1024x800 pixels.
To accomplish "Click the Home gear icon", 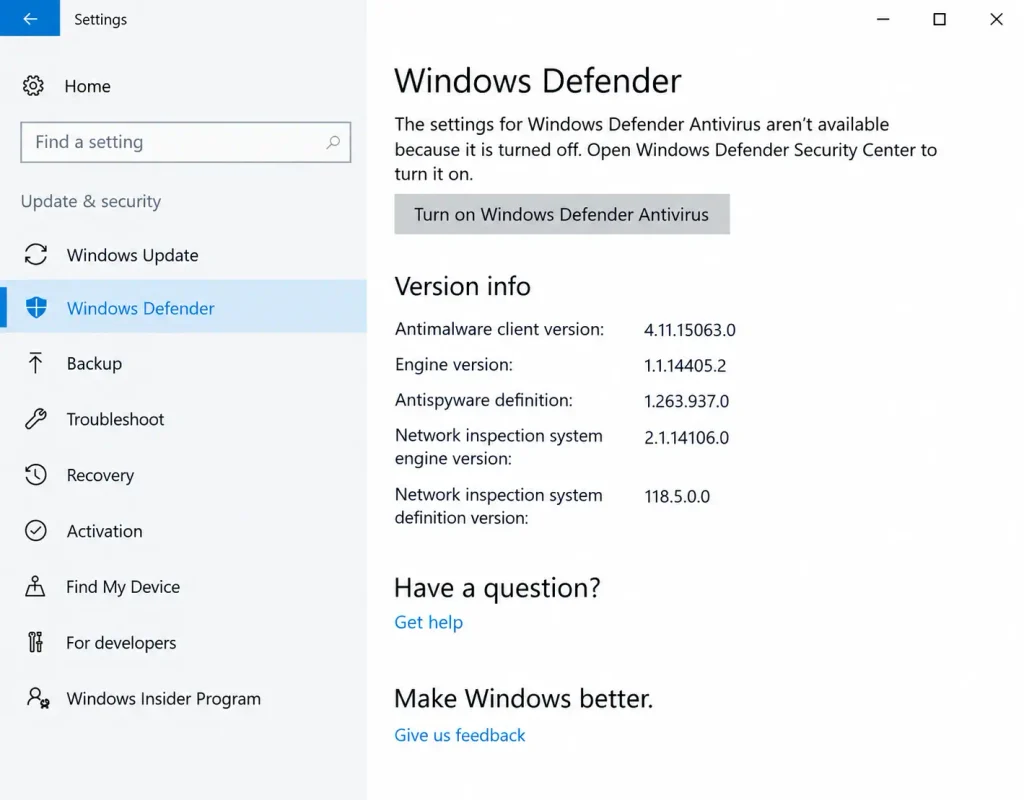I will coord(33,86).
